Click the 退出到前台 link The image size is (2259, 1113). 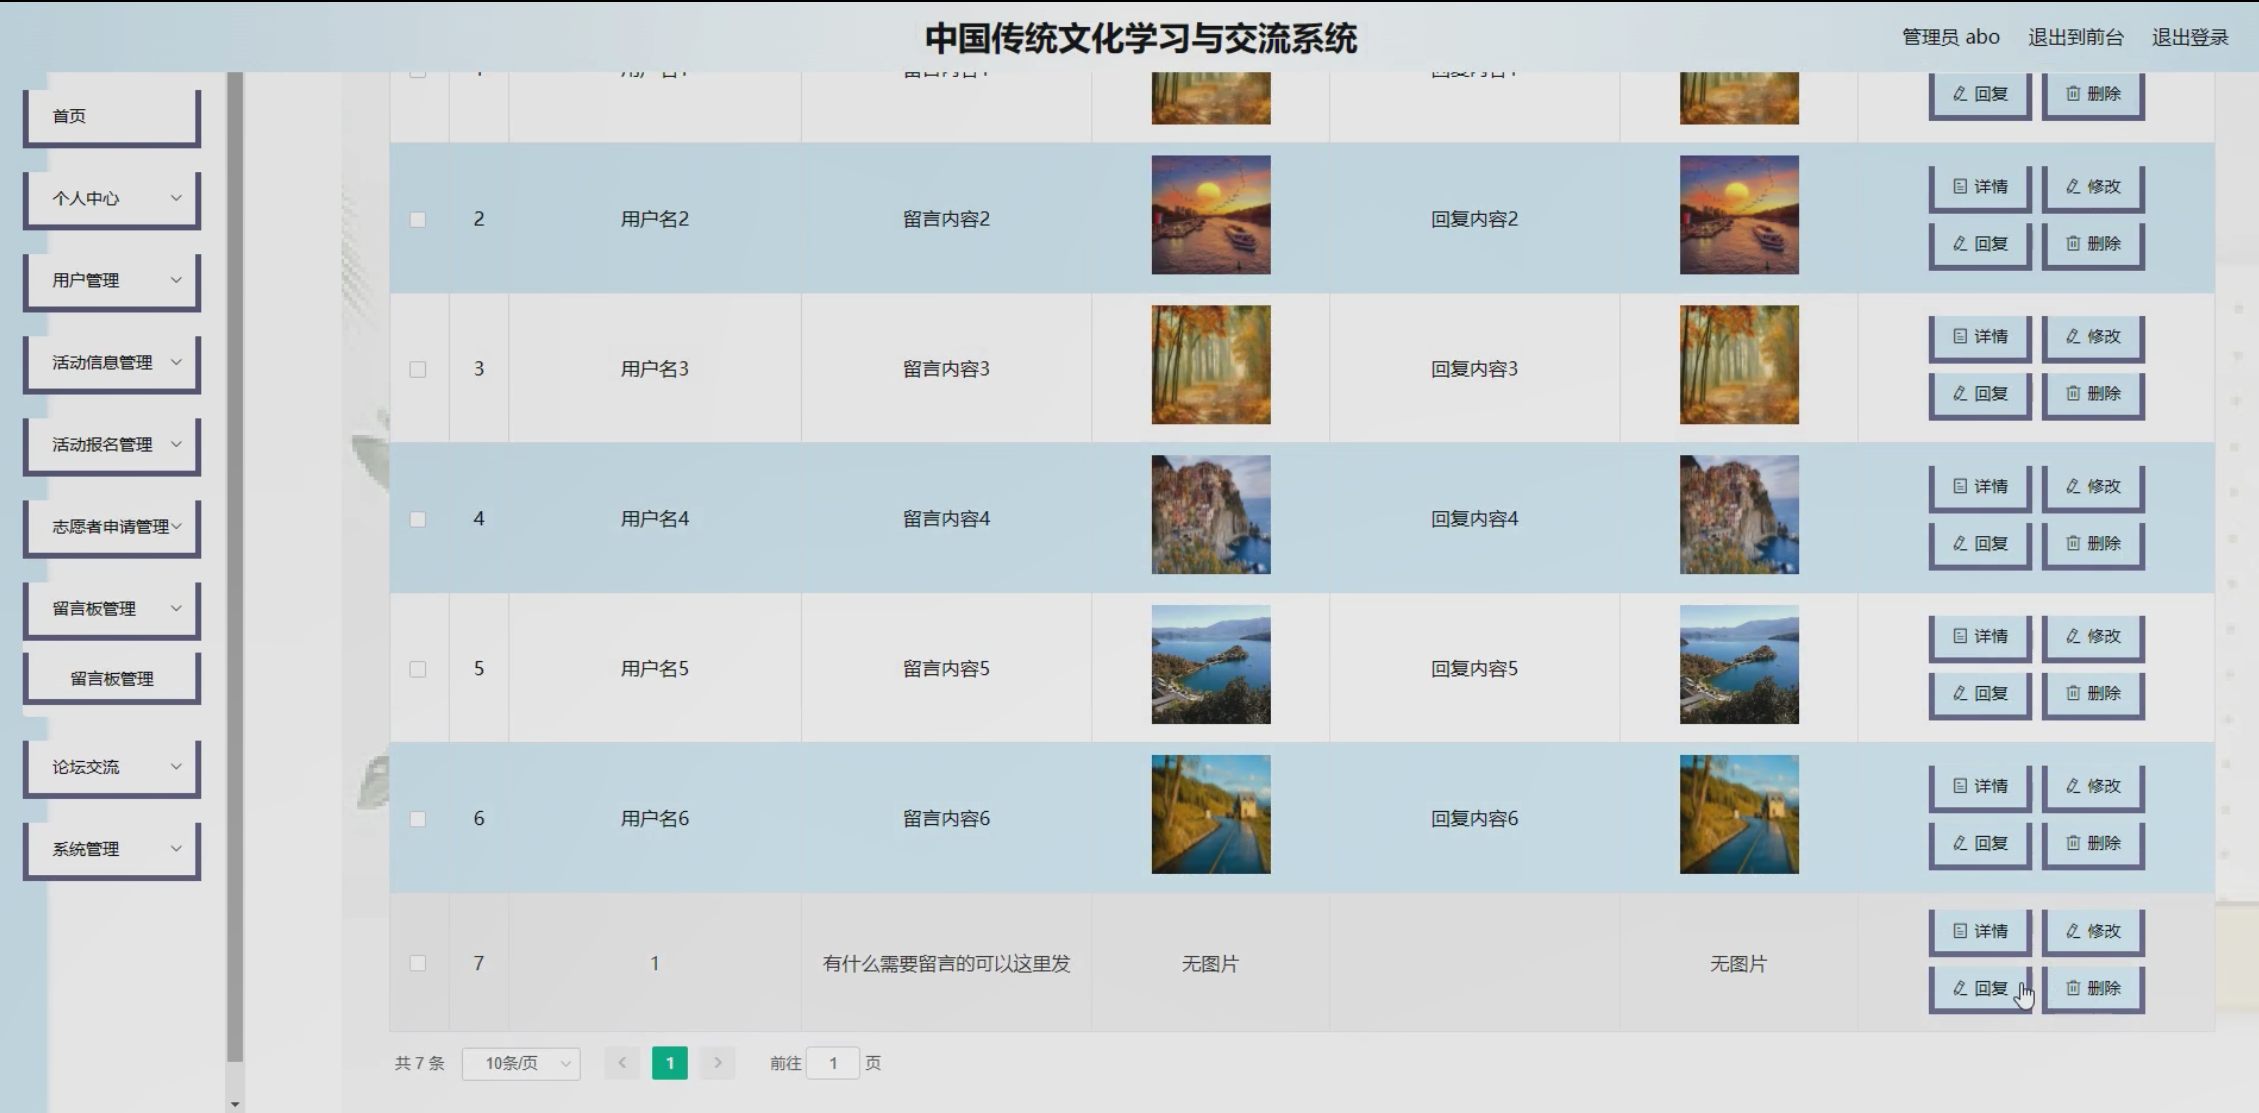pyautogui.click(x=2075, y=37)
